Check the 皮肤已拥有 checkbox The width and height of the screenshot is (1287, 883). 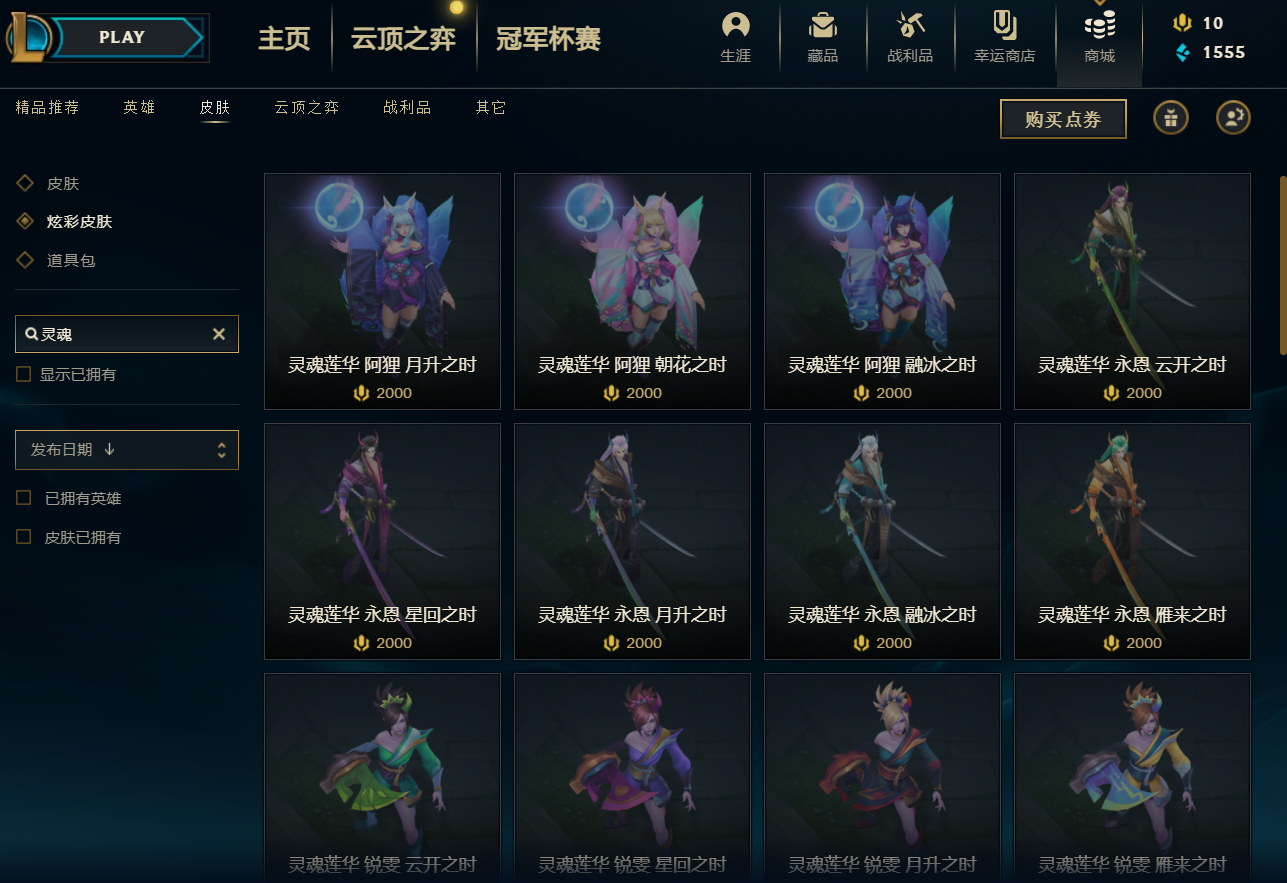[x=23, y=537]
